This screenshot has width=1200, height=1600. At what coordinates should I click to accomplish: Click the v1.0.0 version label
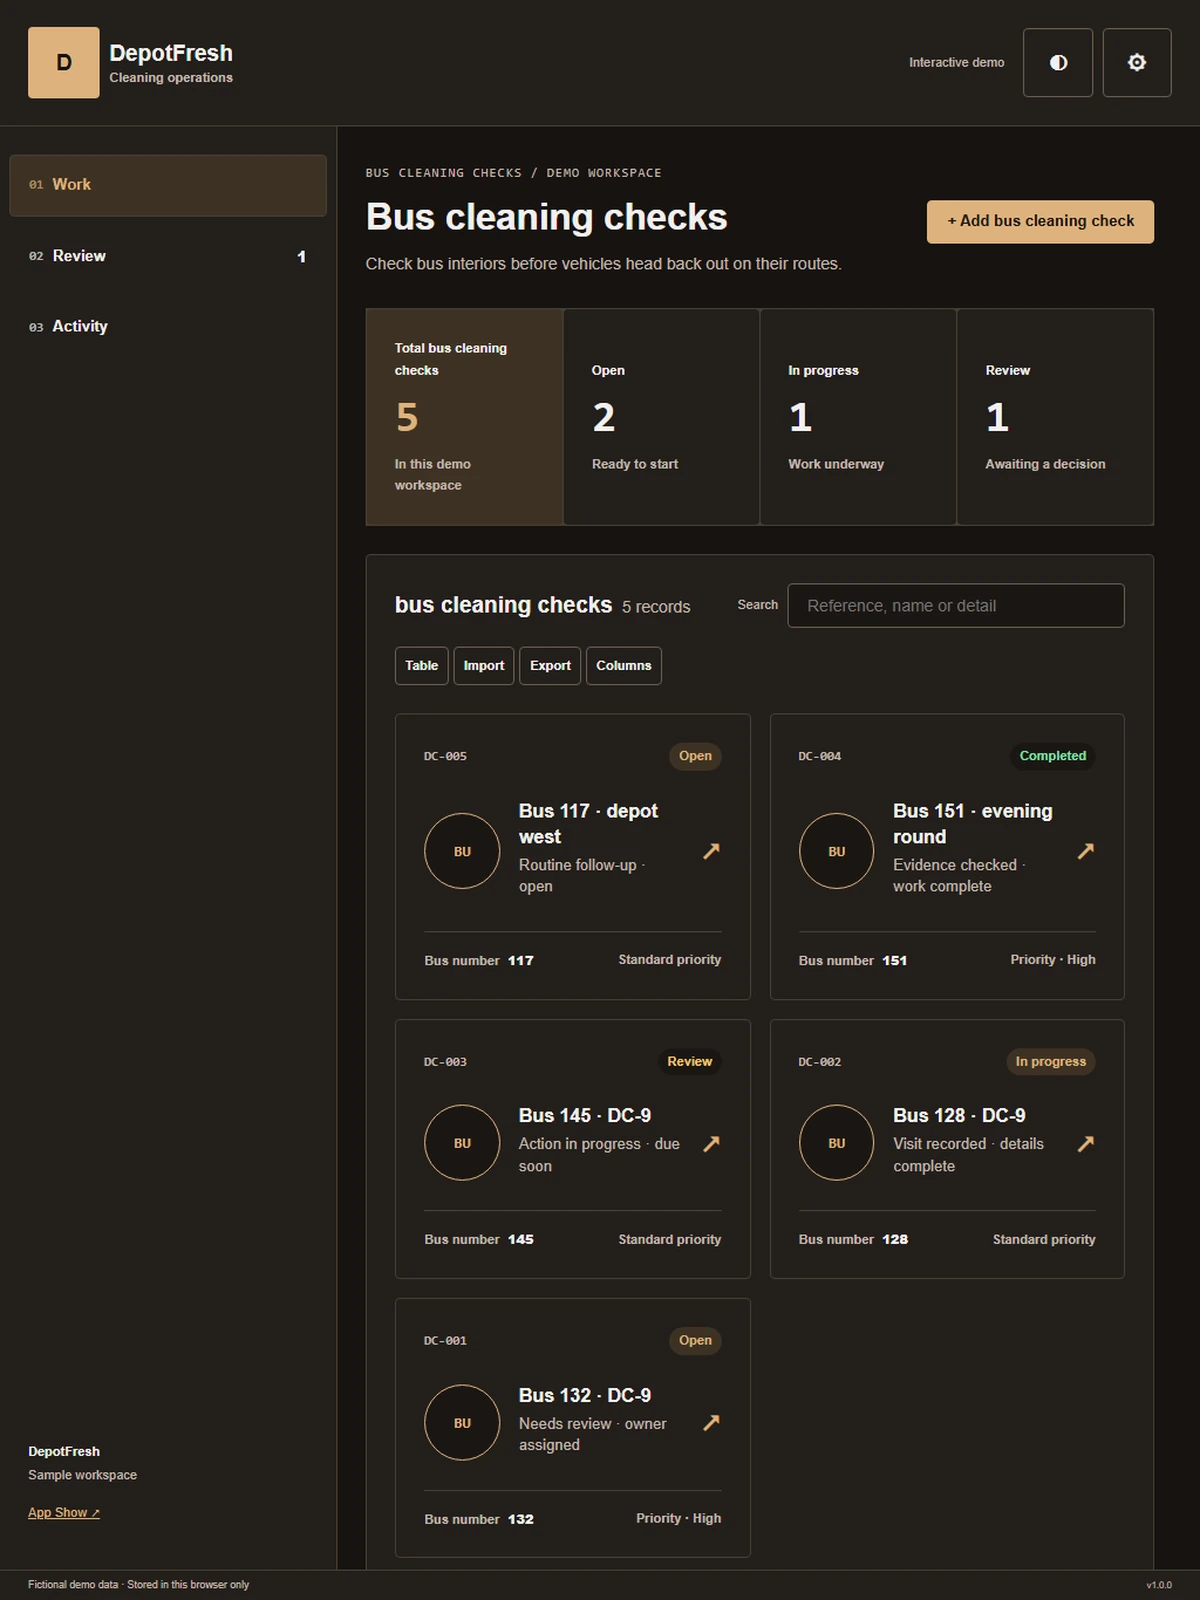click(x=1159, y=1585)
